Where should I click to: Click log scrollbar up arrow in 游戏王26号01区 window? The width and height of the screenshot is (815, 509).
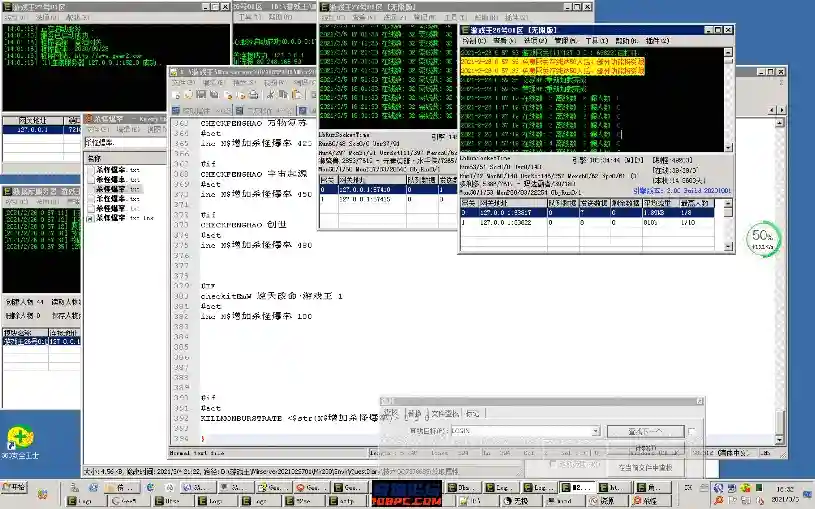tap(728, 52)
